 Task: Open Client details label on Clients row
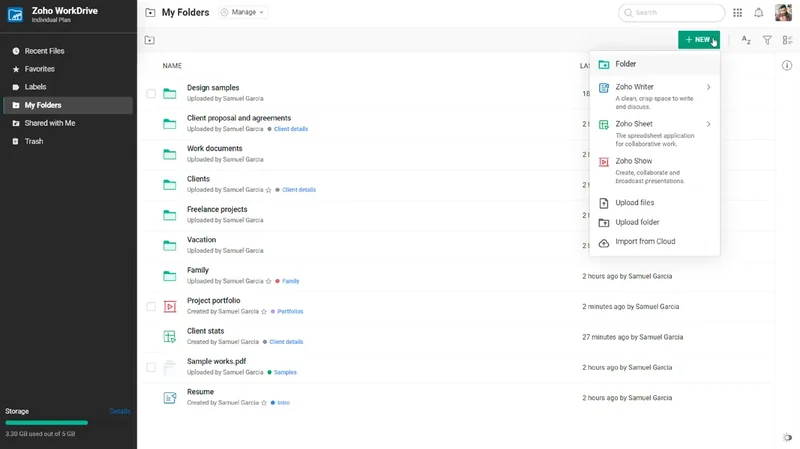pos(299,190)
